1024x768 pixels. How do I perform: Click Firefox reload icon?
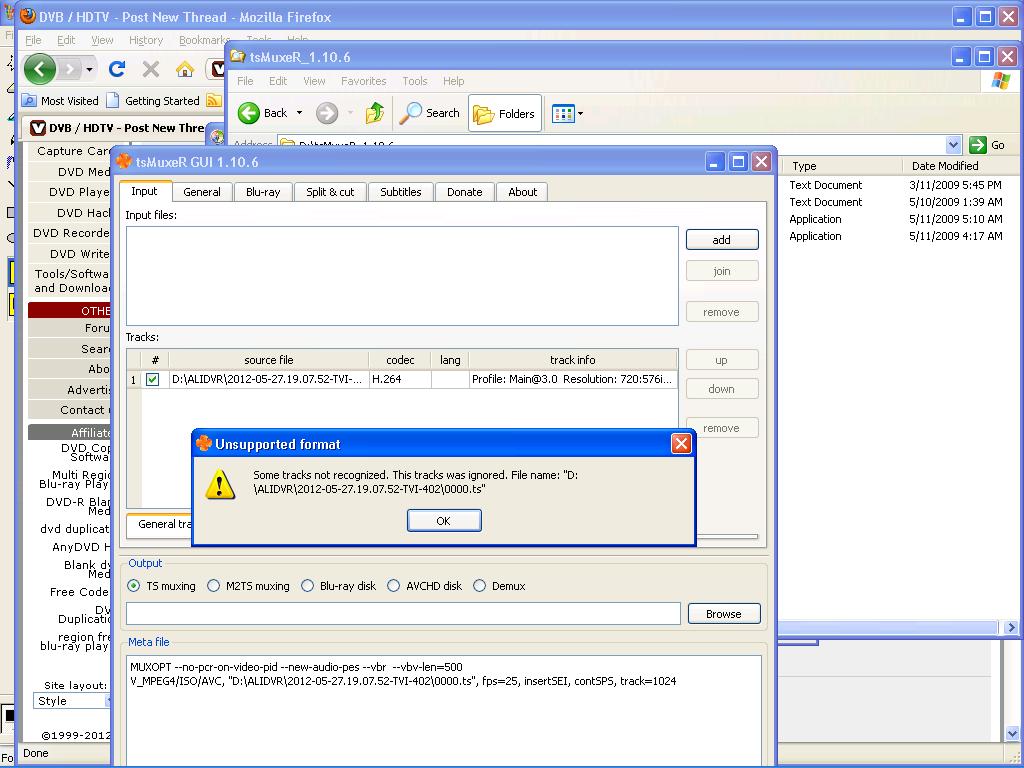tap(117, 69)
